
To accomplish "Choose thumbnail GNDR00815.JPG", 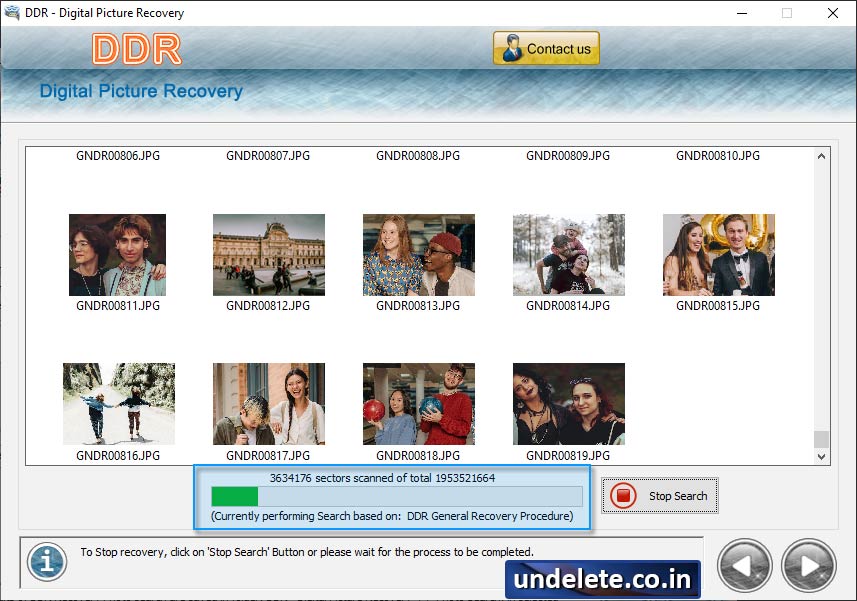I will pos(718,255).
